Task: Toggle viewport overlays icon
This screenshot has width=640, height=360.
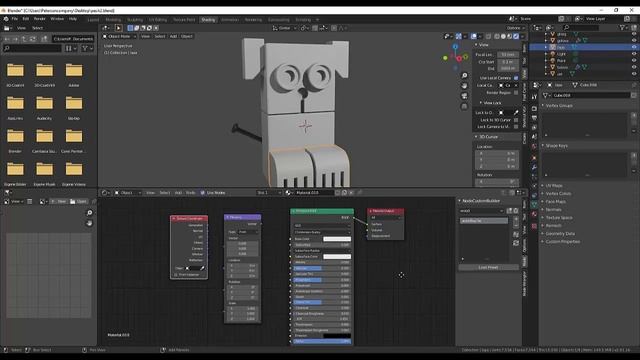Action: coord(473,36)
